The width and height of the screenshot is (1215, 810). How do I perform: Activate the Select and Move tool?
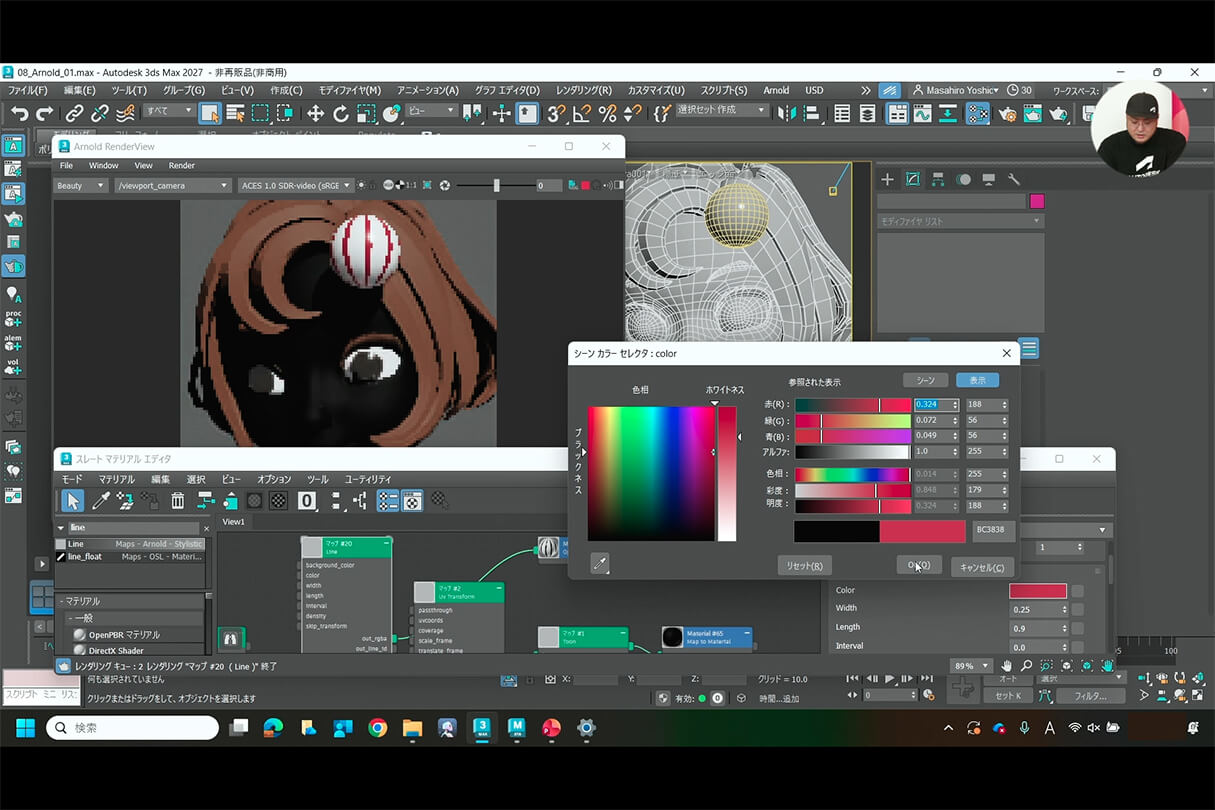tap(315, 114)
